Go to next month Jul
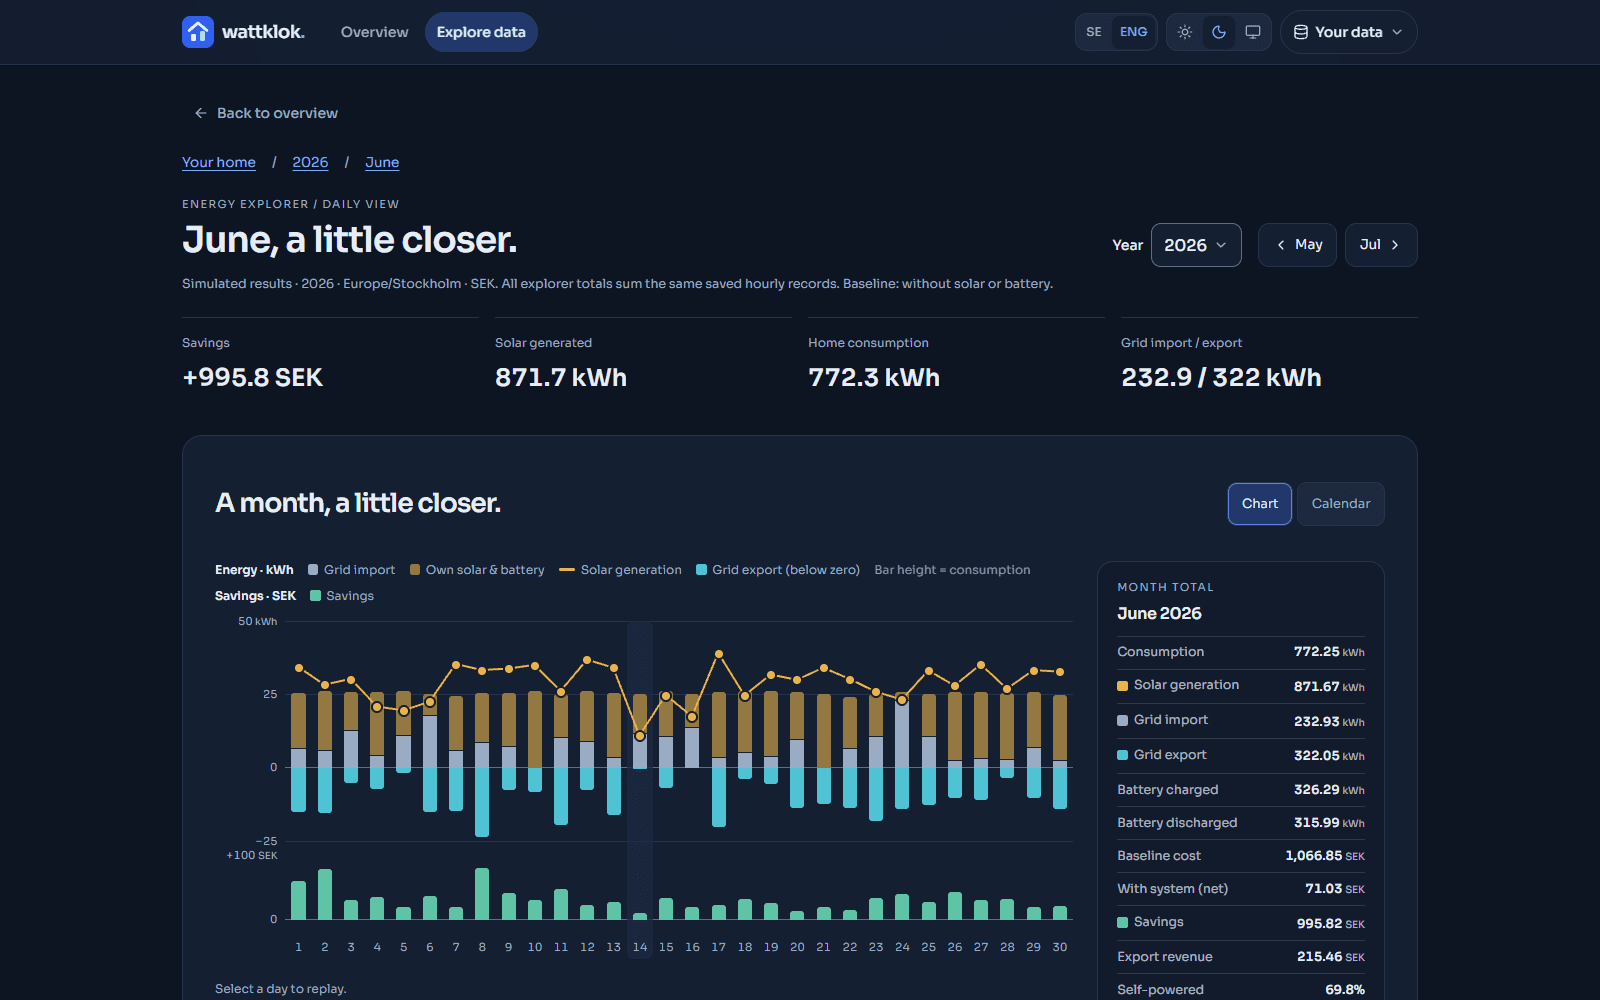This screenshot has width=1600, height=1000. click(1381, 245)
